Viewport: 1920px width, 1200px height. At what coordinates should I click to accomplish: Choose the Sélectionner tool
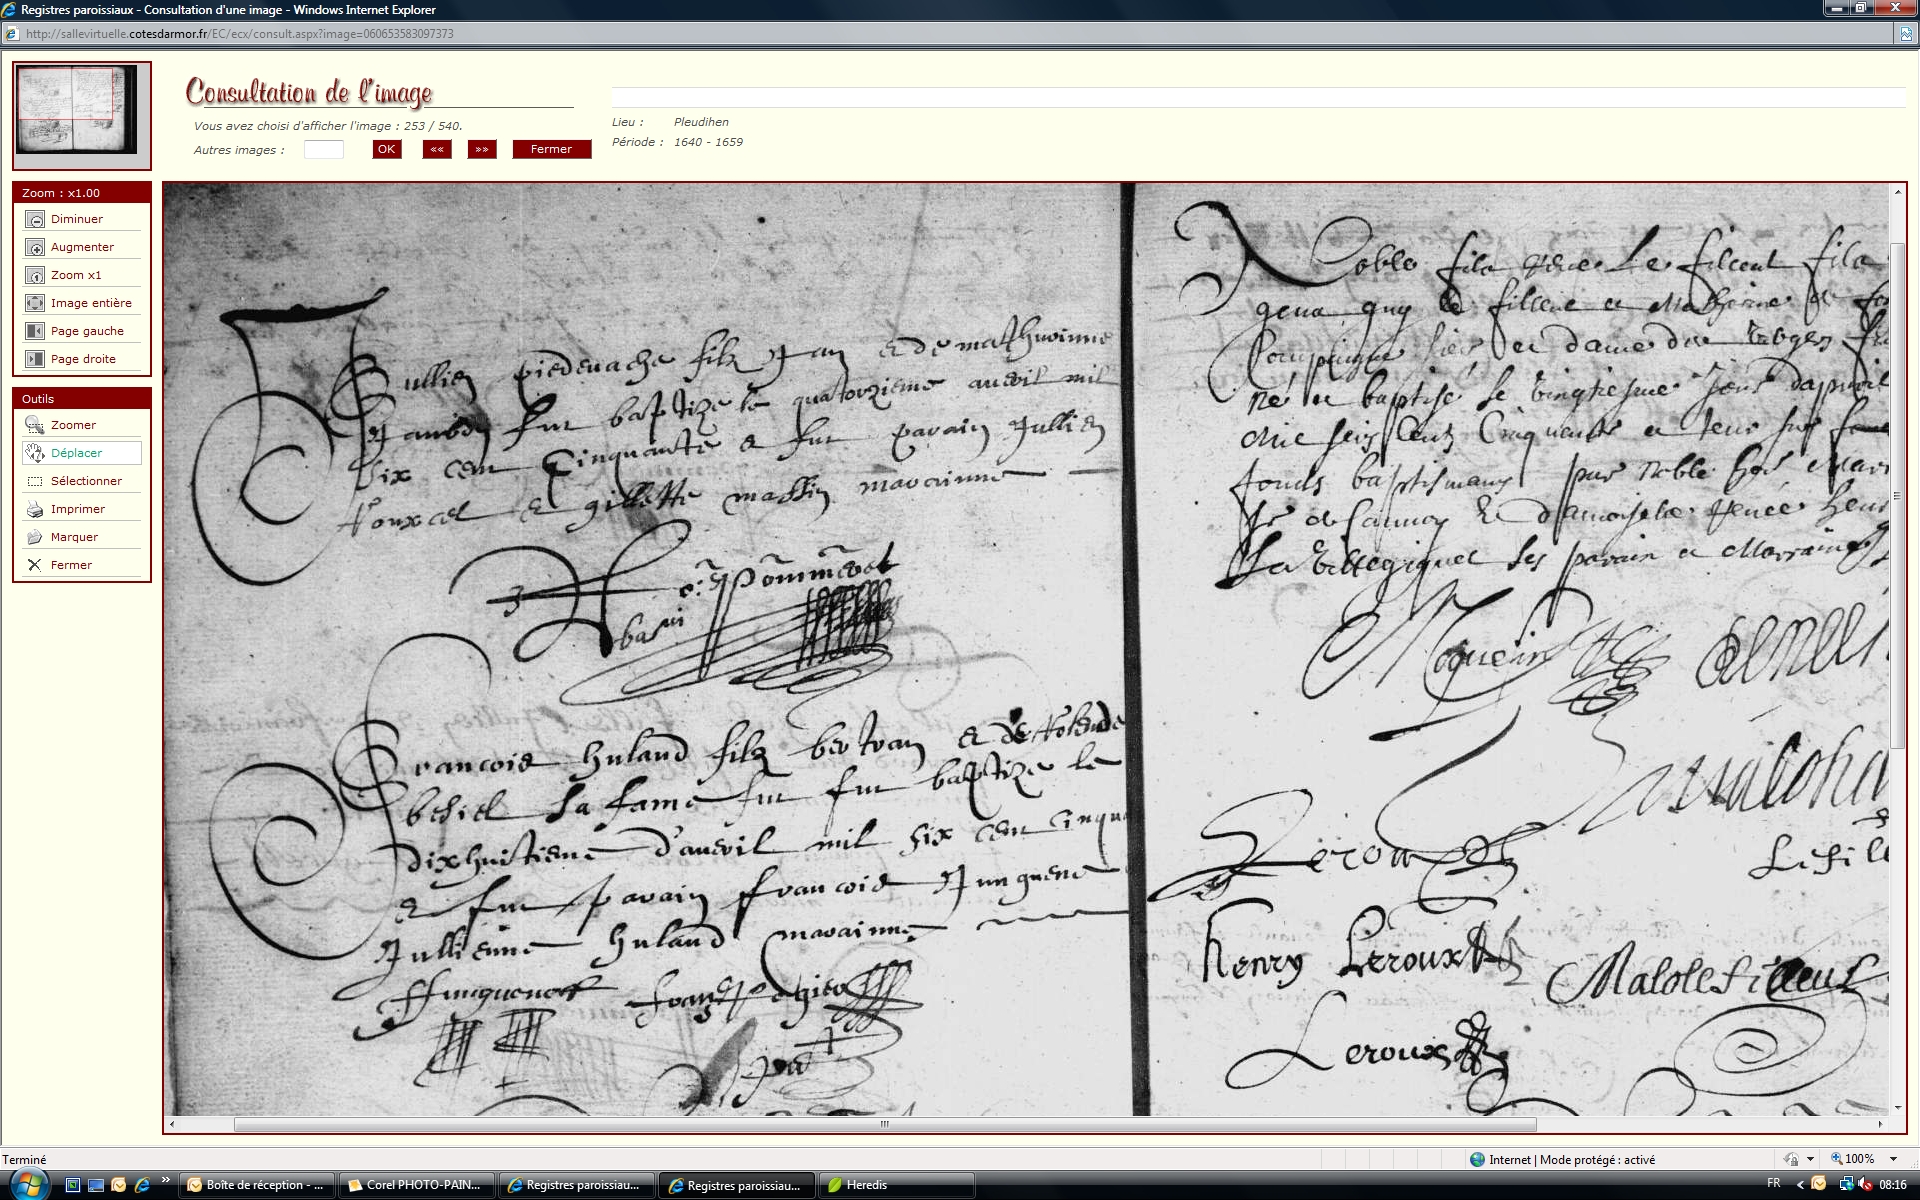86,481
